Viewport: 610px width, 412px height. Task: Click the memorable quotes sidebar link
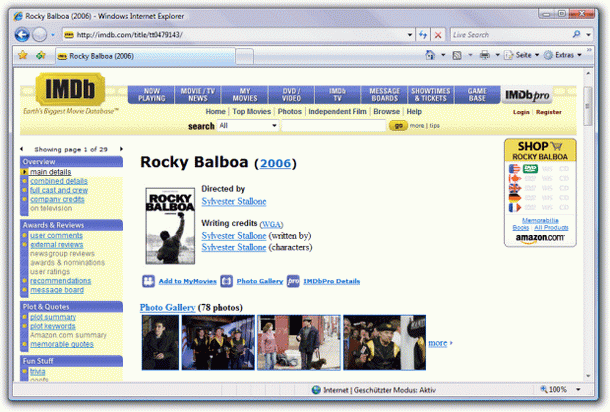tap(62, 344)
